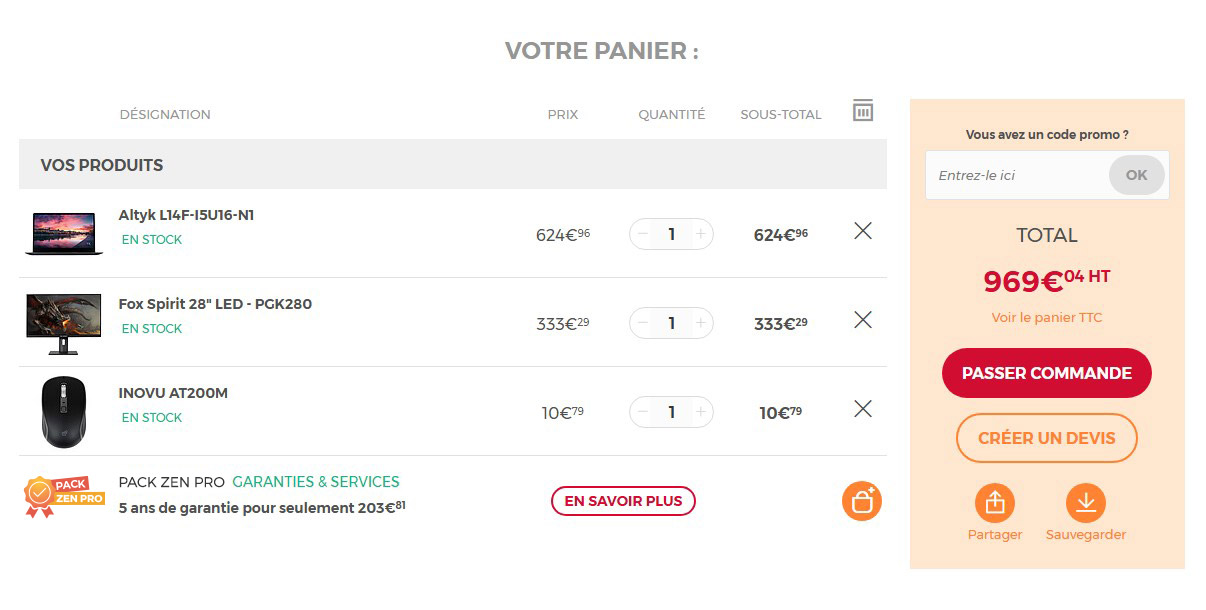Click the Voir le panier TTC link

point(1046,317)
